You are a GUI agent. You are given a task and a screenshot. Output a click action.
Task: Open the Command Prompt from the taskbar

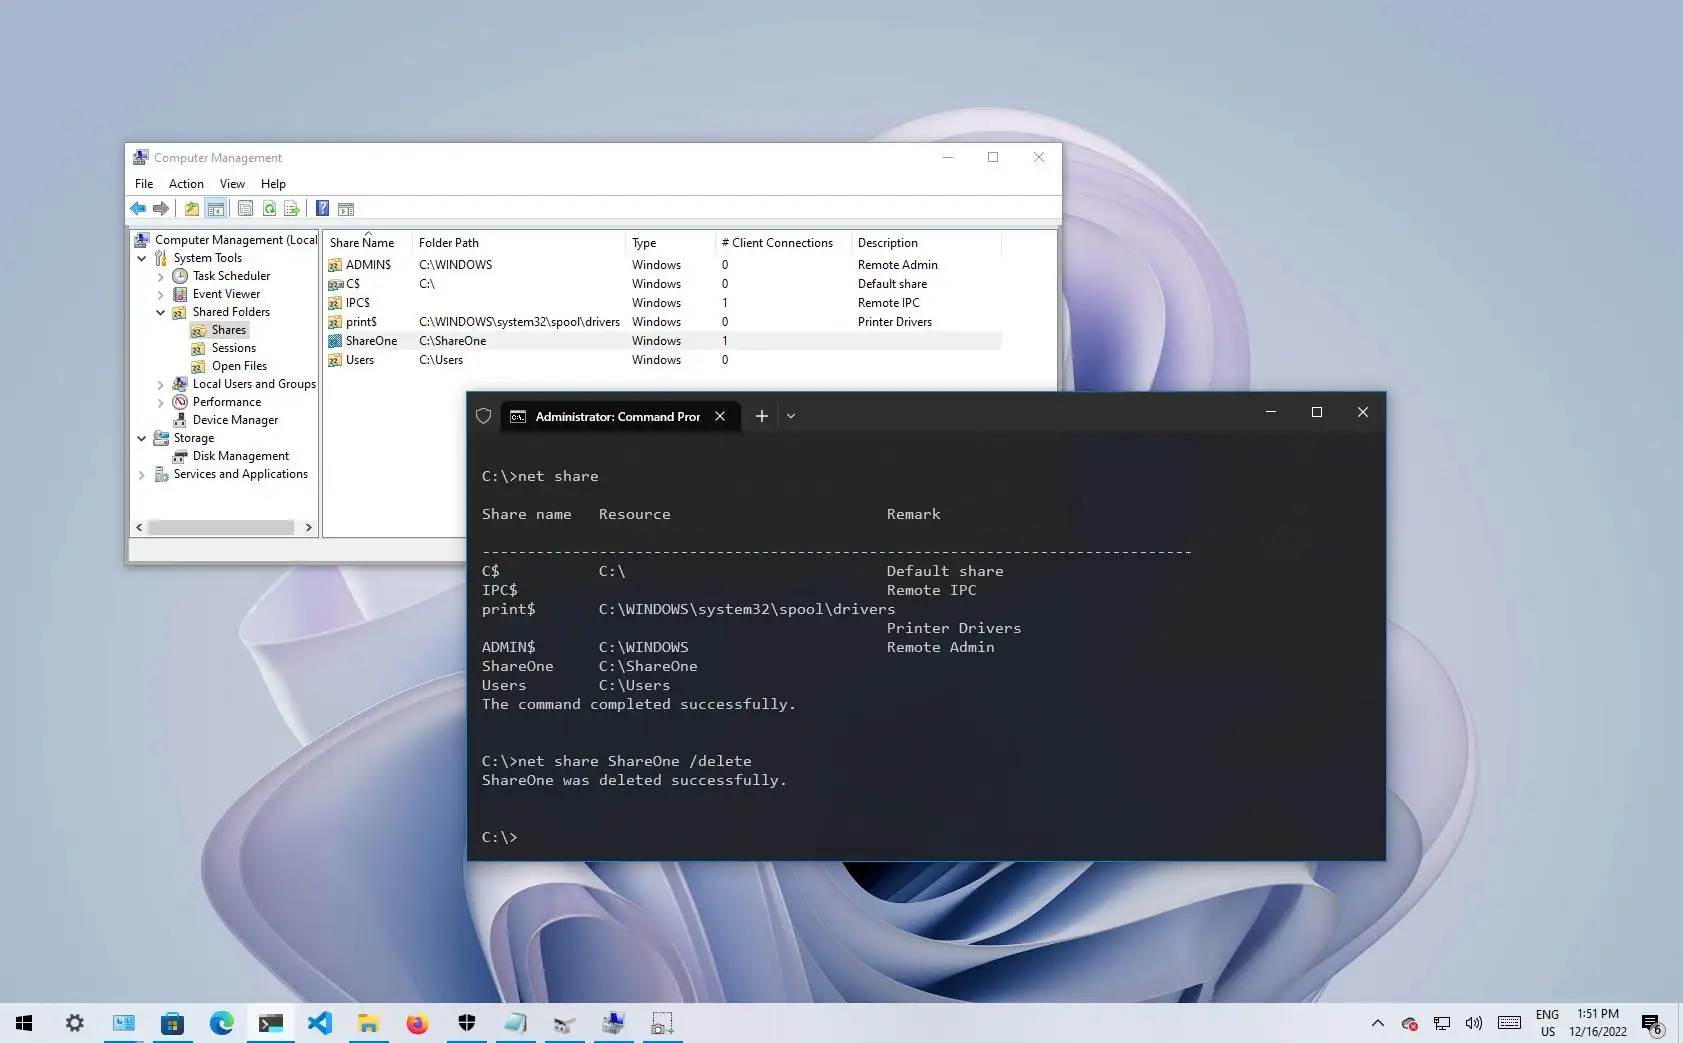tap(271, 1023)
